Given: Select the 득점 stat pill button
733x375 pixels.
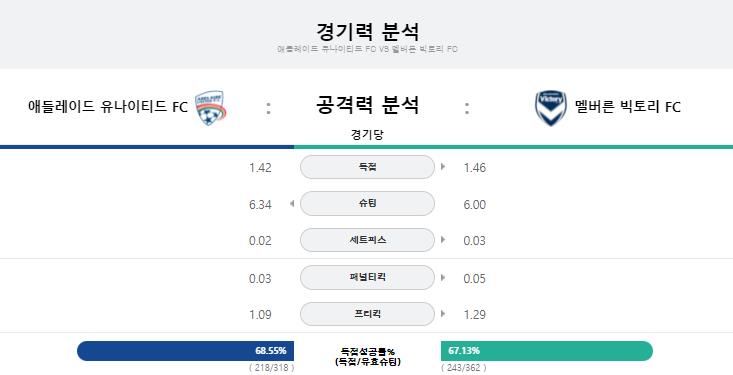Looking at the screenshot, I should 367,167.
